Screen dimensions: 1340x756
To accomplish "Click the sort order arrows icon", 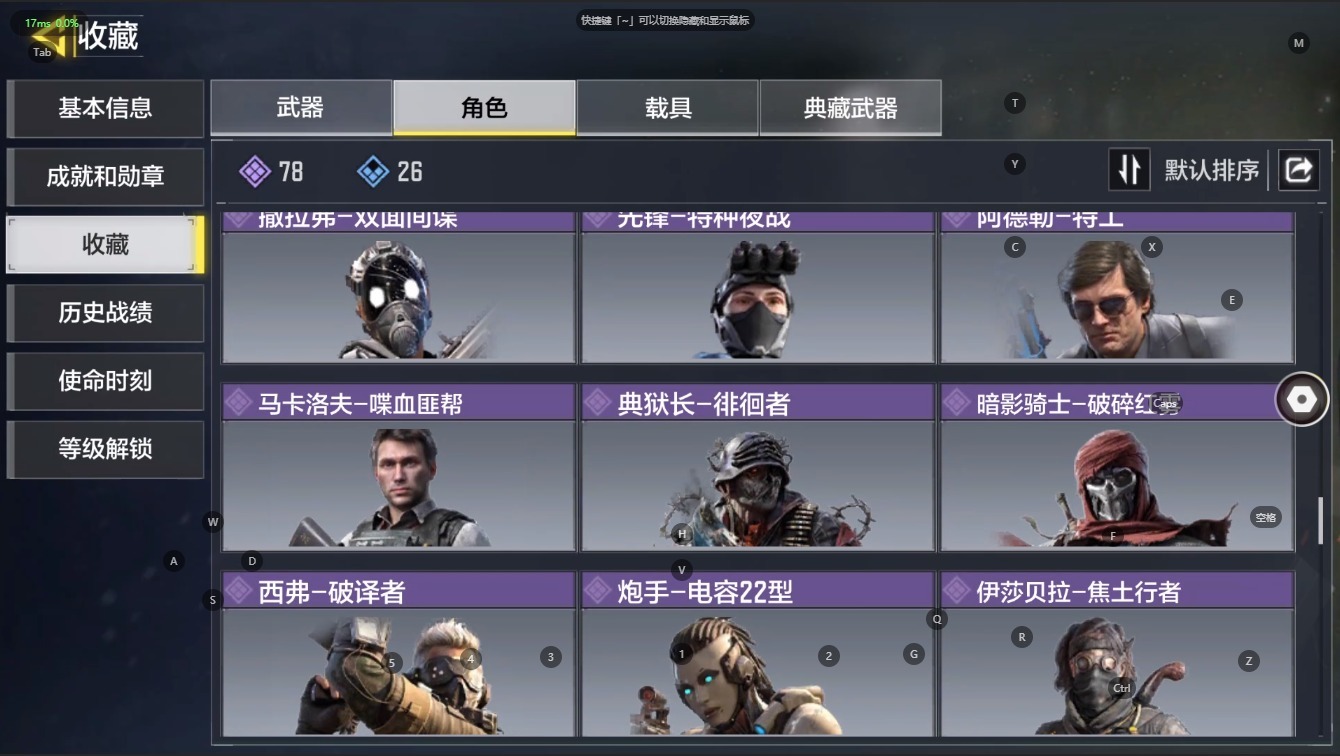I will coord(1129,170).
